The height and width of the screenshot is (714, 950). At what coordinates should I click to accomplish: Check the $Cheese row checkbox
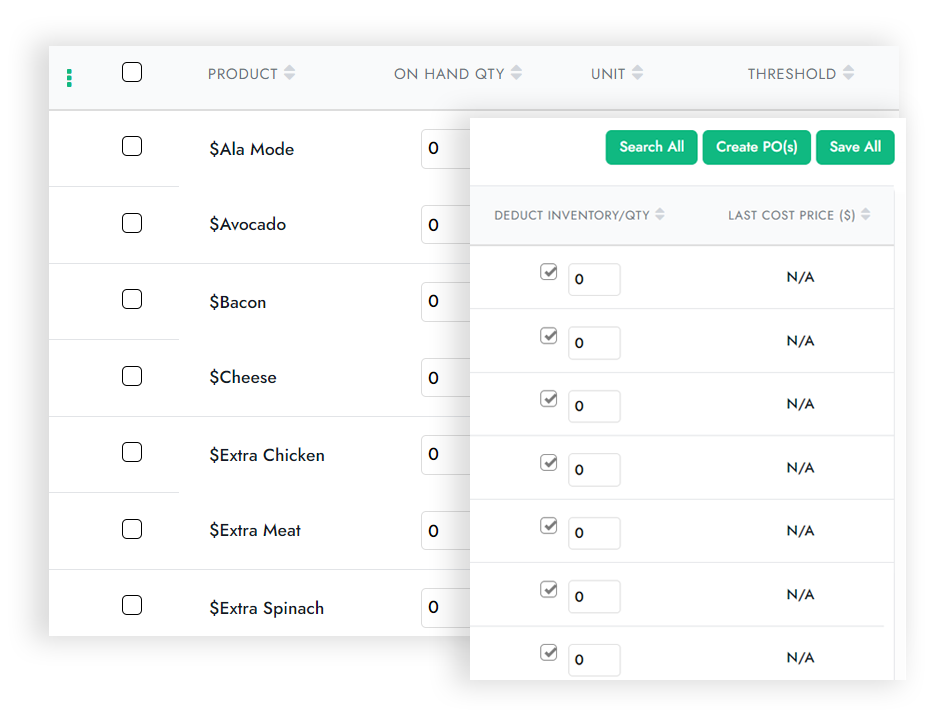tap(132, 376)
